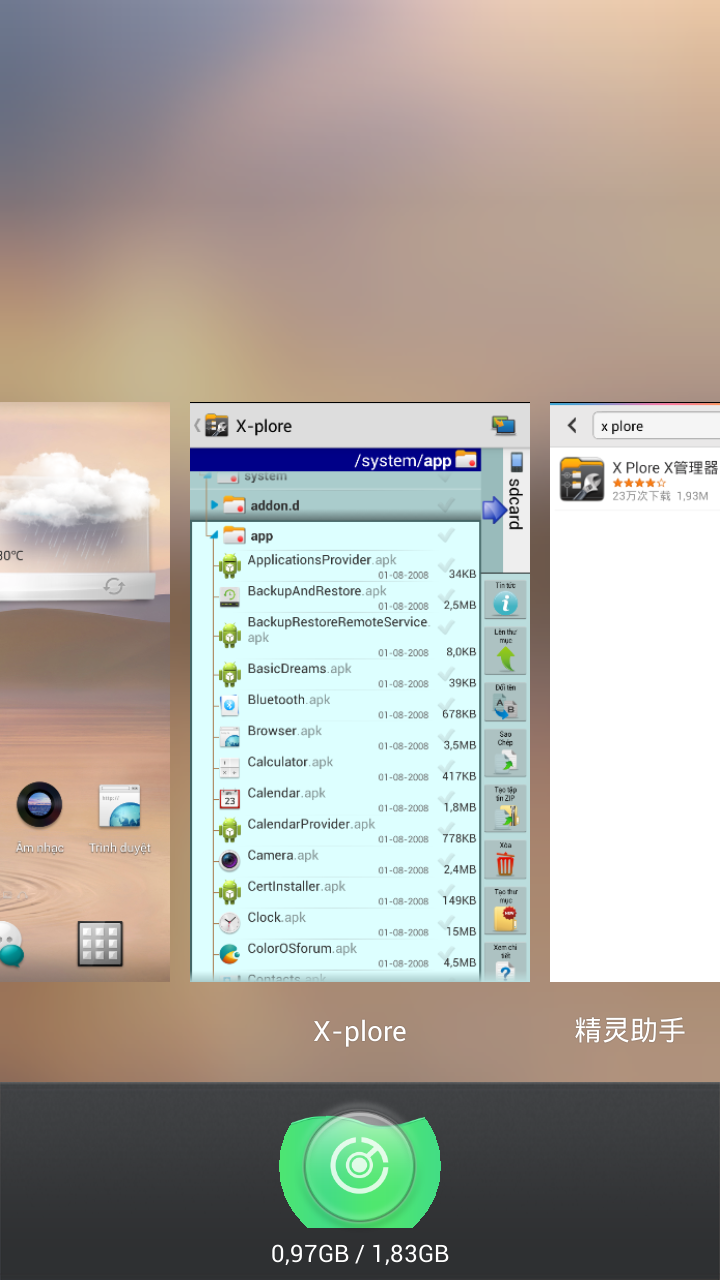The image size is (720, 1280).
Task: Tap the app drawer grid icon on home screen
Action: click(100, 943)
